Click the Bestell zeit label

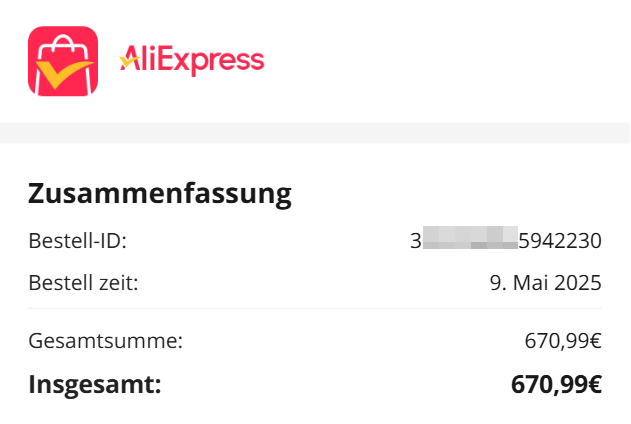tap(83, 282)
